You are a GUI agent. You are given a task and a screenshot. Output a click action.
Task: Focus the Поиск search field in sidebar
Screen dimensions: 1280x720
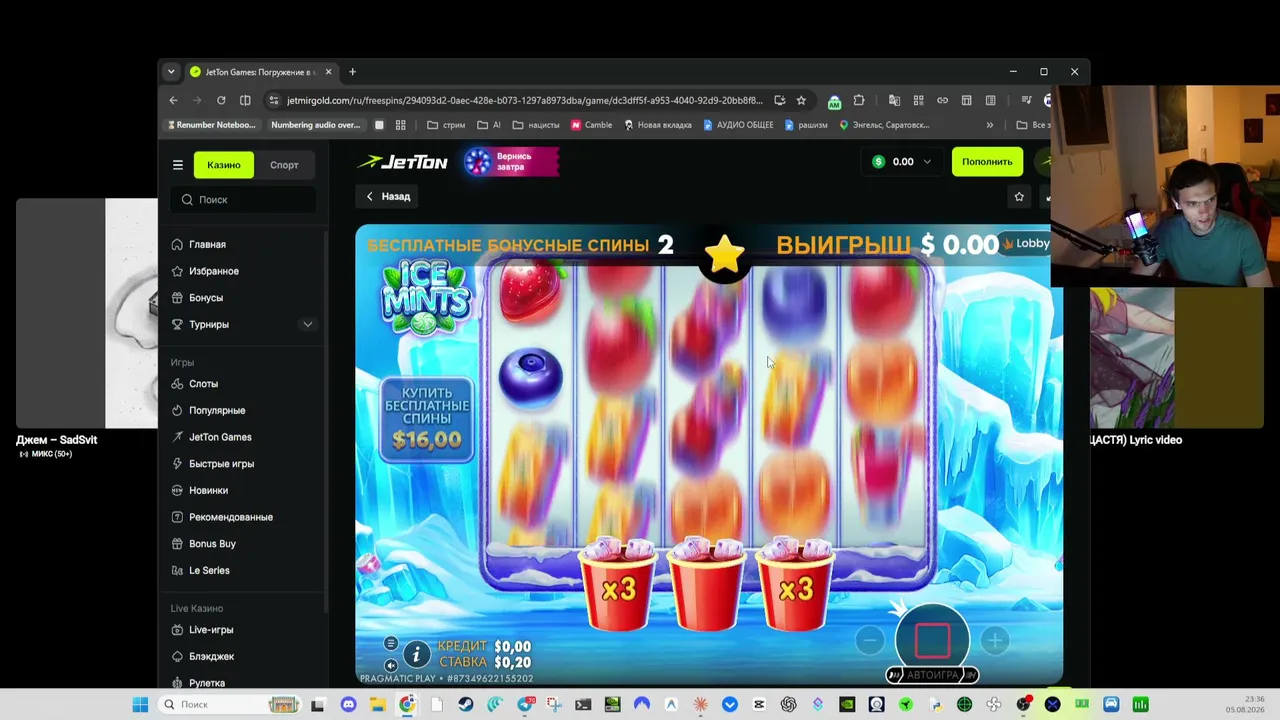(x=243, y=200)
